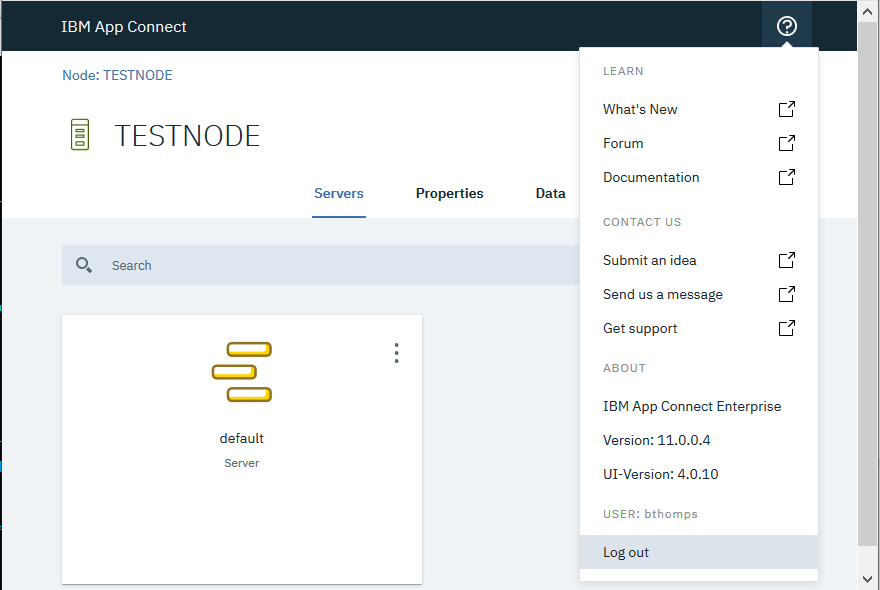Viewport: 880px width, 590px height.
Task: Choose Send us a message
Action: tap(699, 294)
